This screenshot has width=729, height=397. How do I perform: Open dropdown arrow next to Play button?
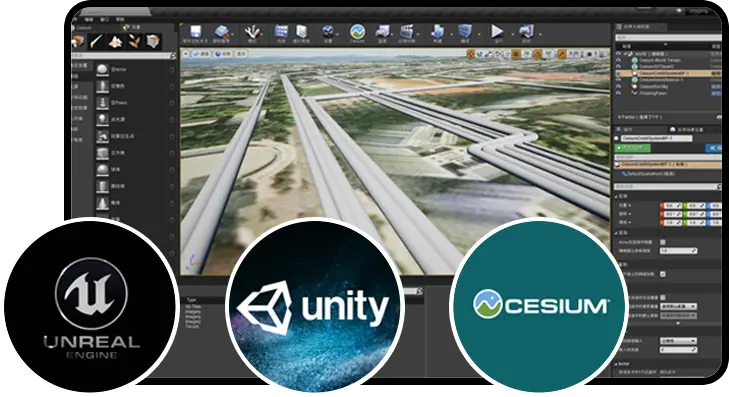511,34
